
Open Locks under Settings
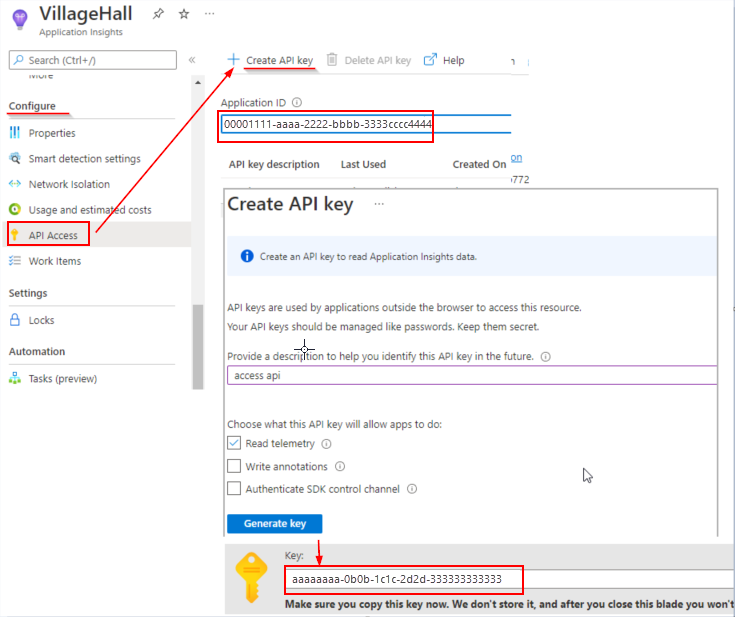pyautogui.click(x=41, y=320)
